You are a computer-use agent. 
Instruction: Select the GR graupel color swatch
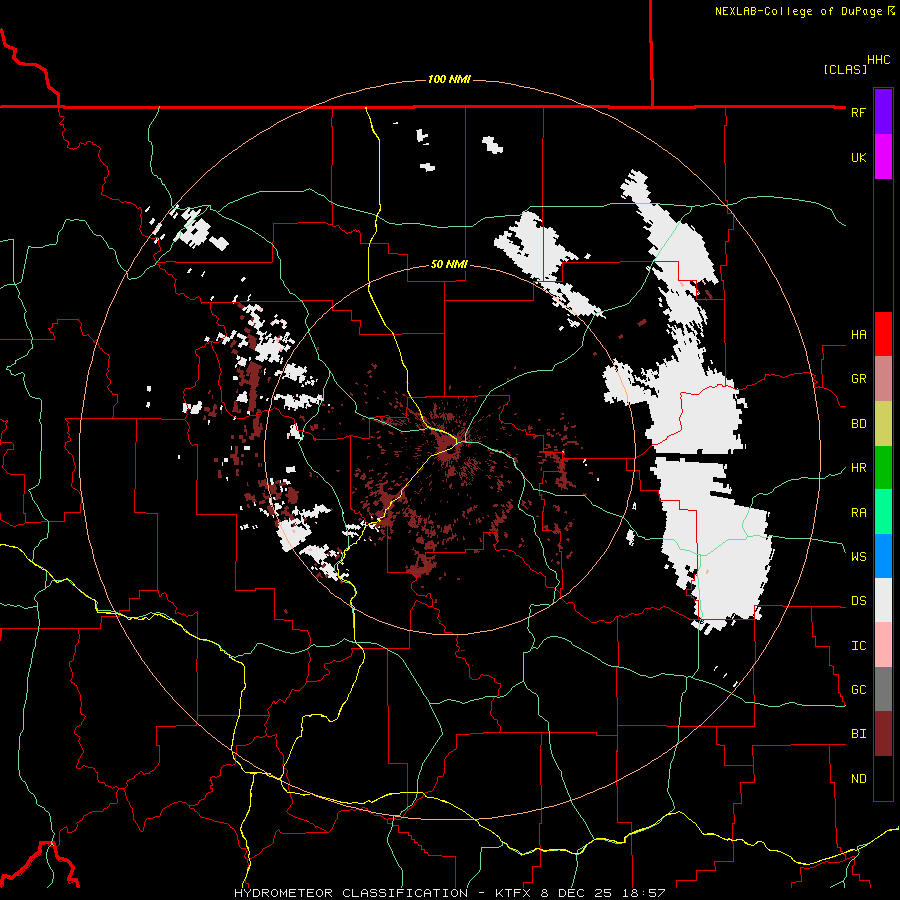(x=883, y=379)
